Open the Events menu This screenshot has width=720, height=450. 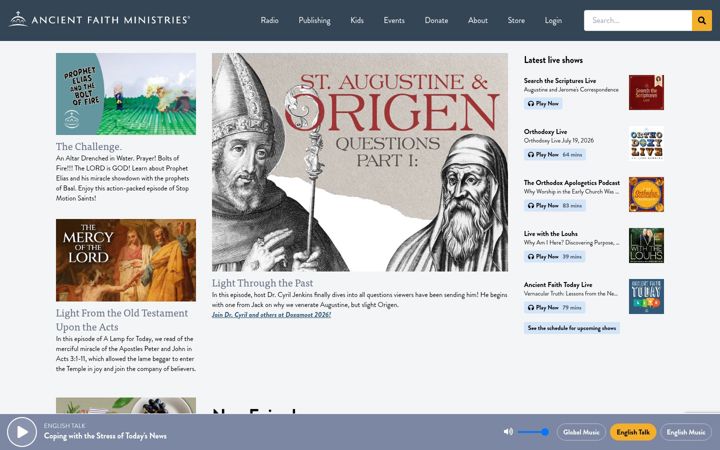[394, 20]
